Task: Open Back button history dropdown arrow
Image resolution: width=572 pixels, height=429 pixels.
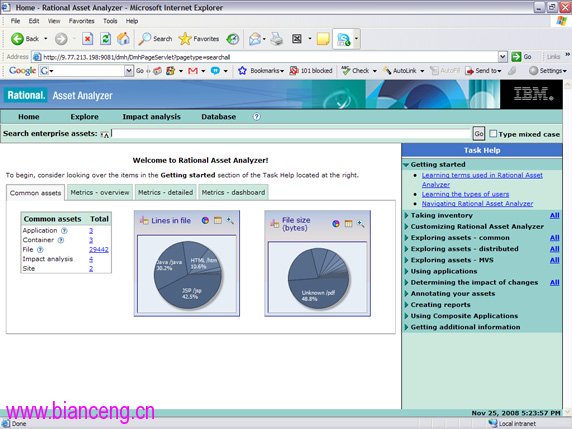Action: [46, 39]
